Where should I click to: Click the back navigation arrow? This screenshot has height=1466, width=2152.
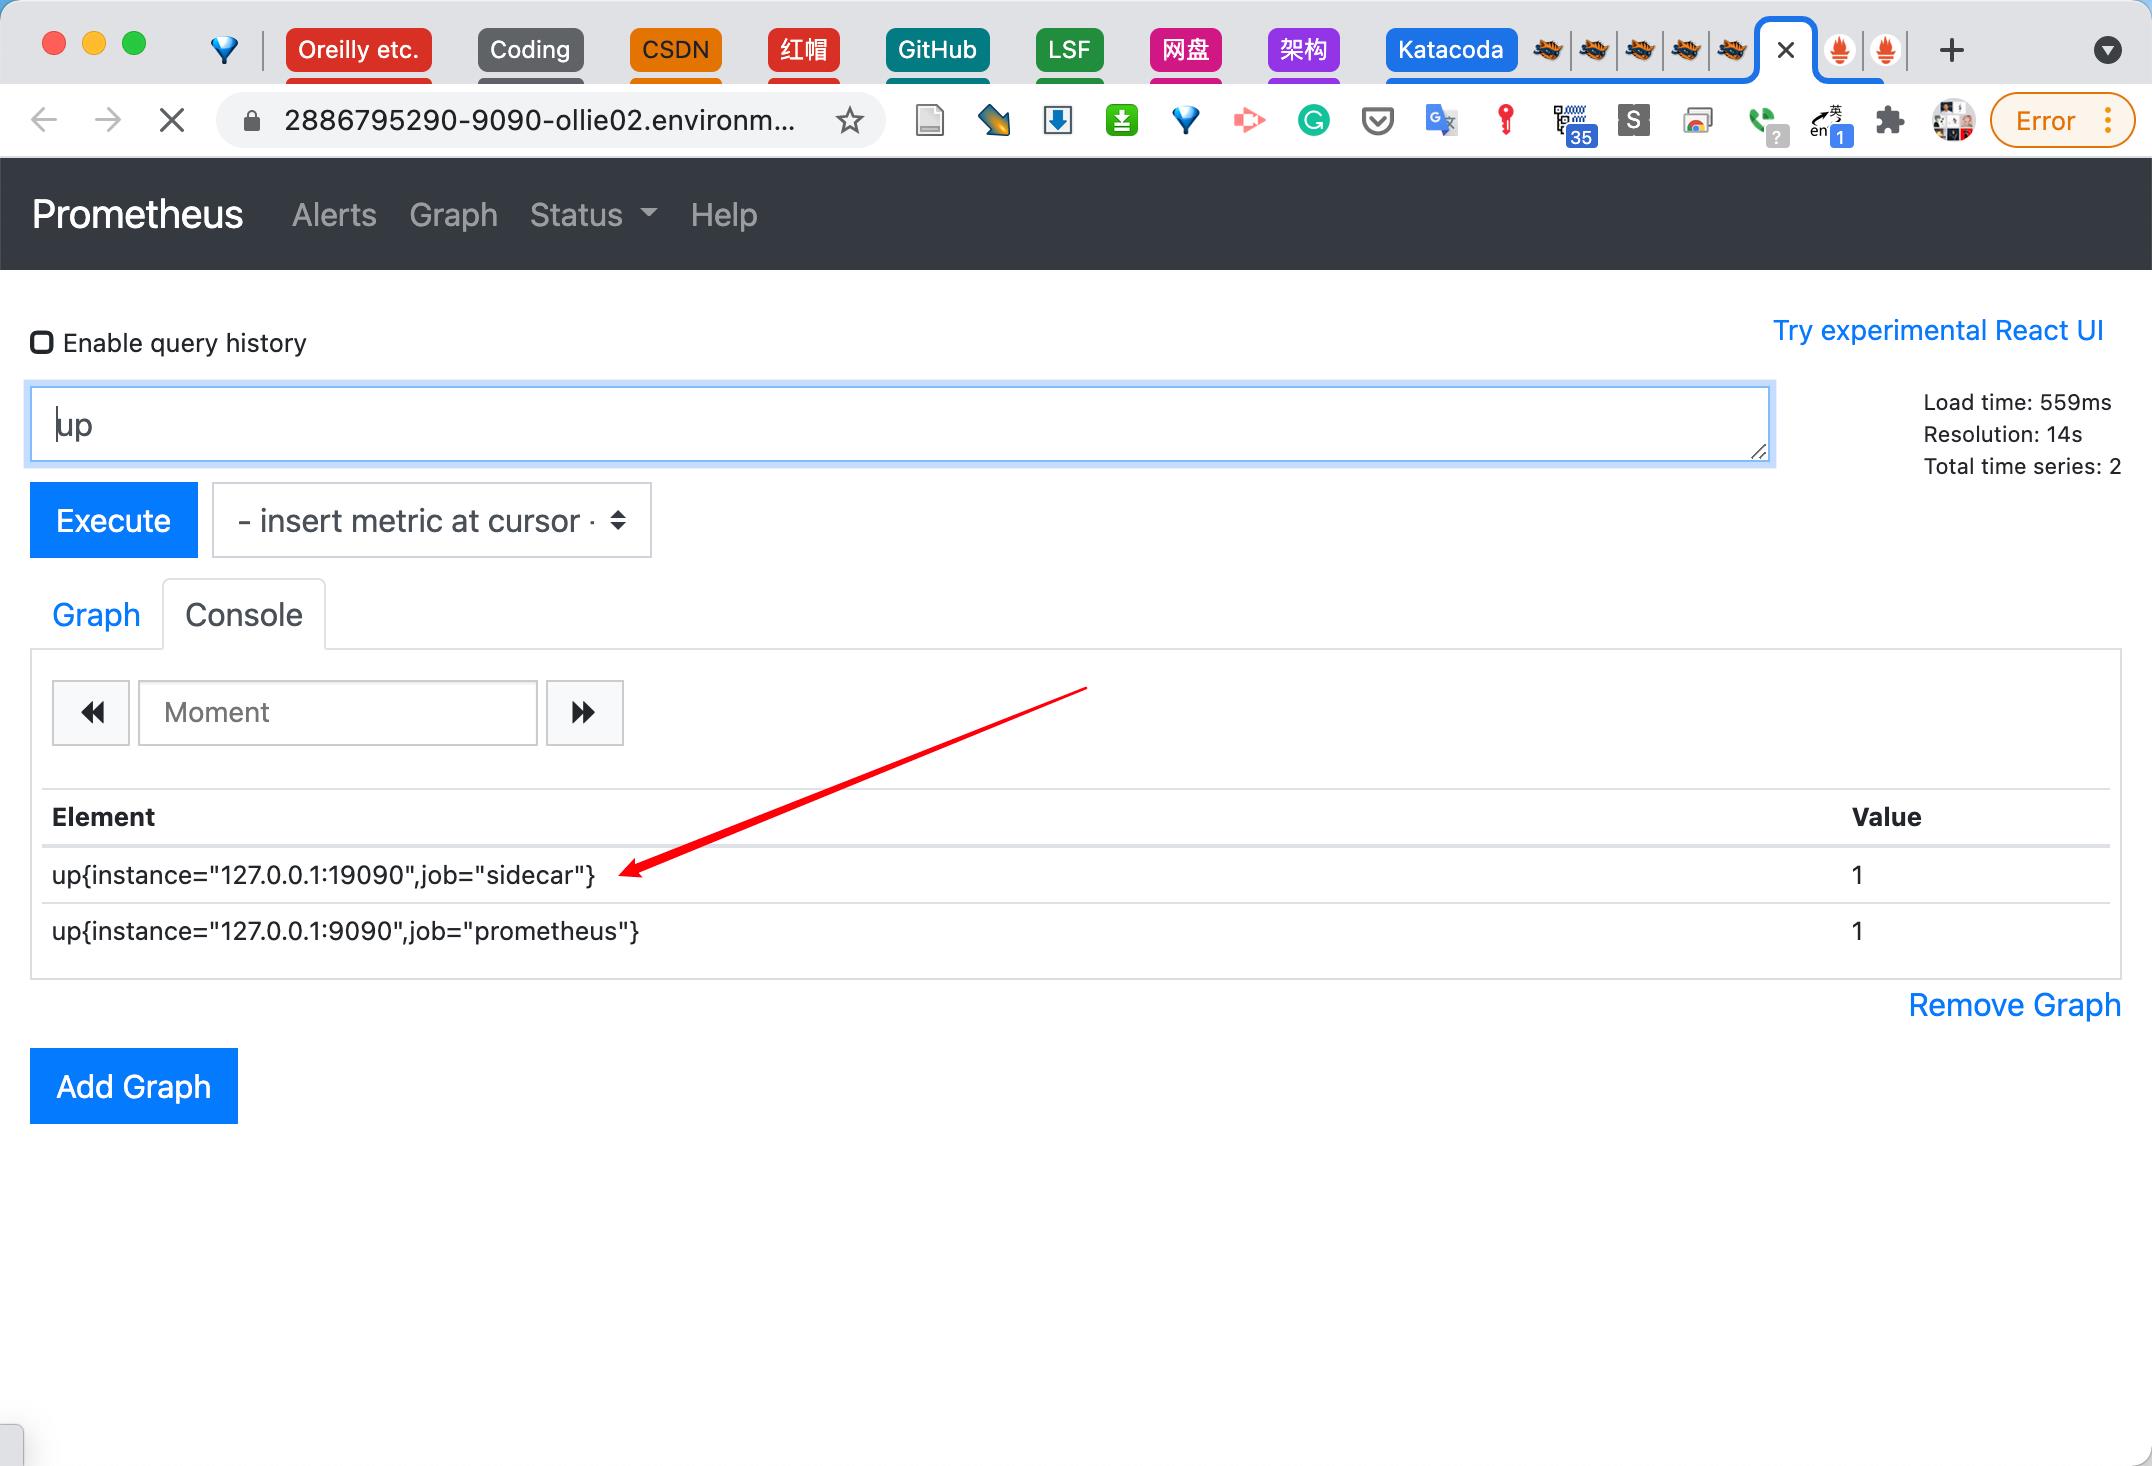pyautogui.click(x=46, y=123)
